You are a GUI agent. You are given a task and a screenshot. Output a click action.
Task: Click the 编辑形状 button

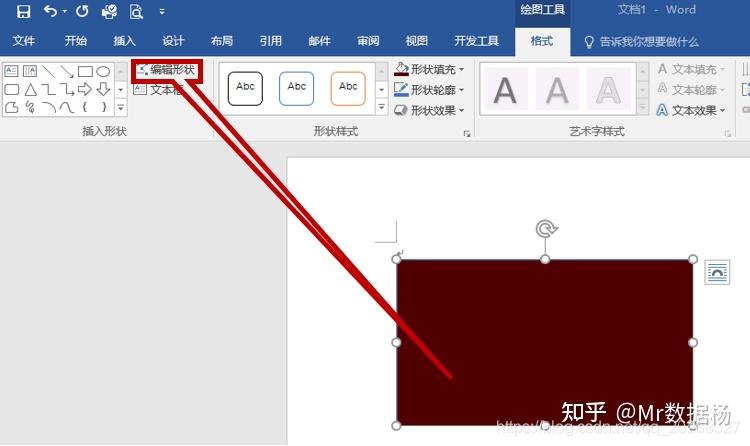[x=167, y=70]
